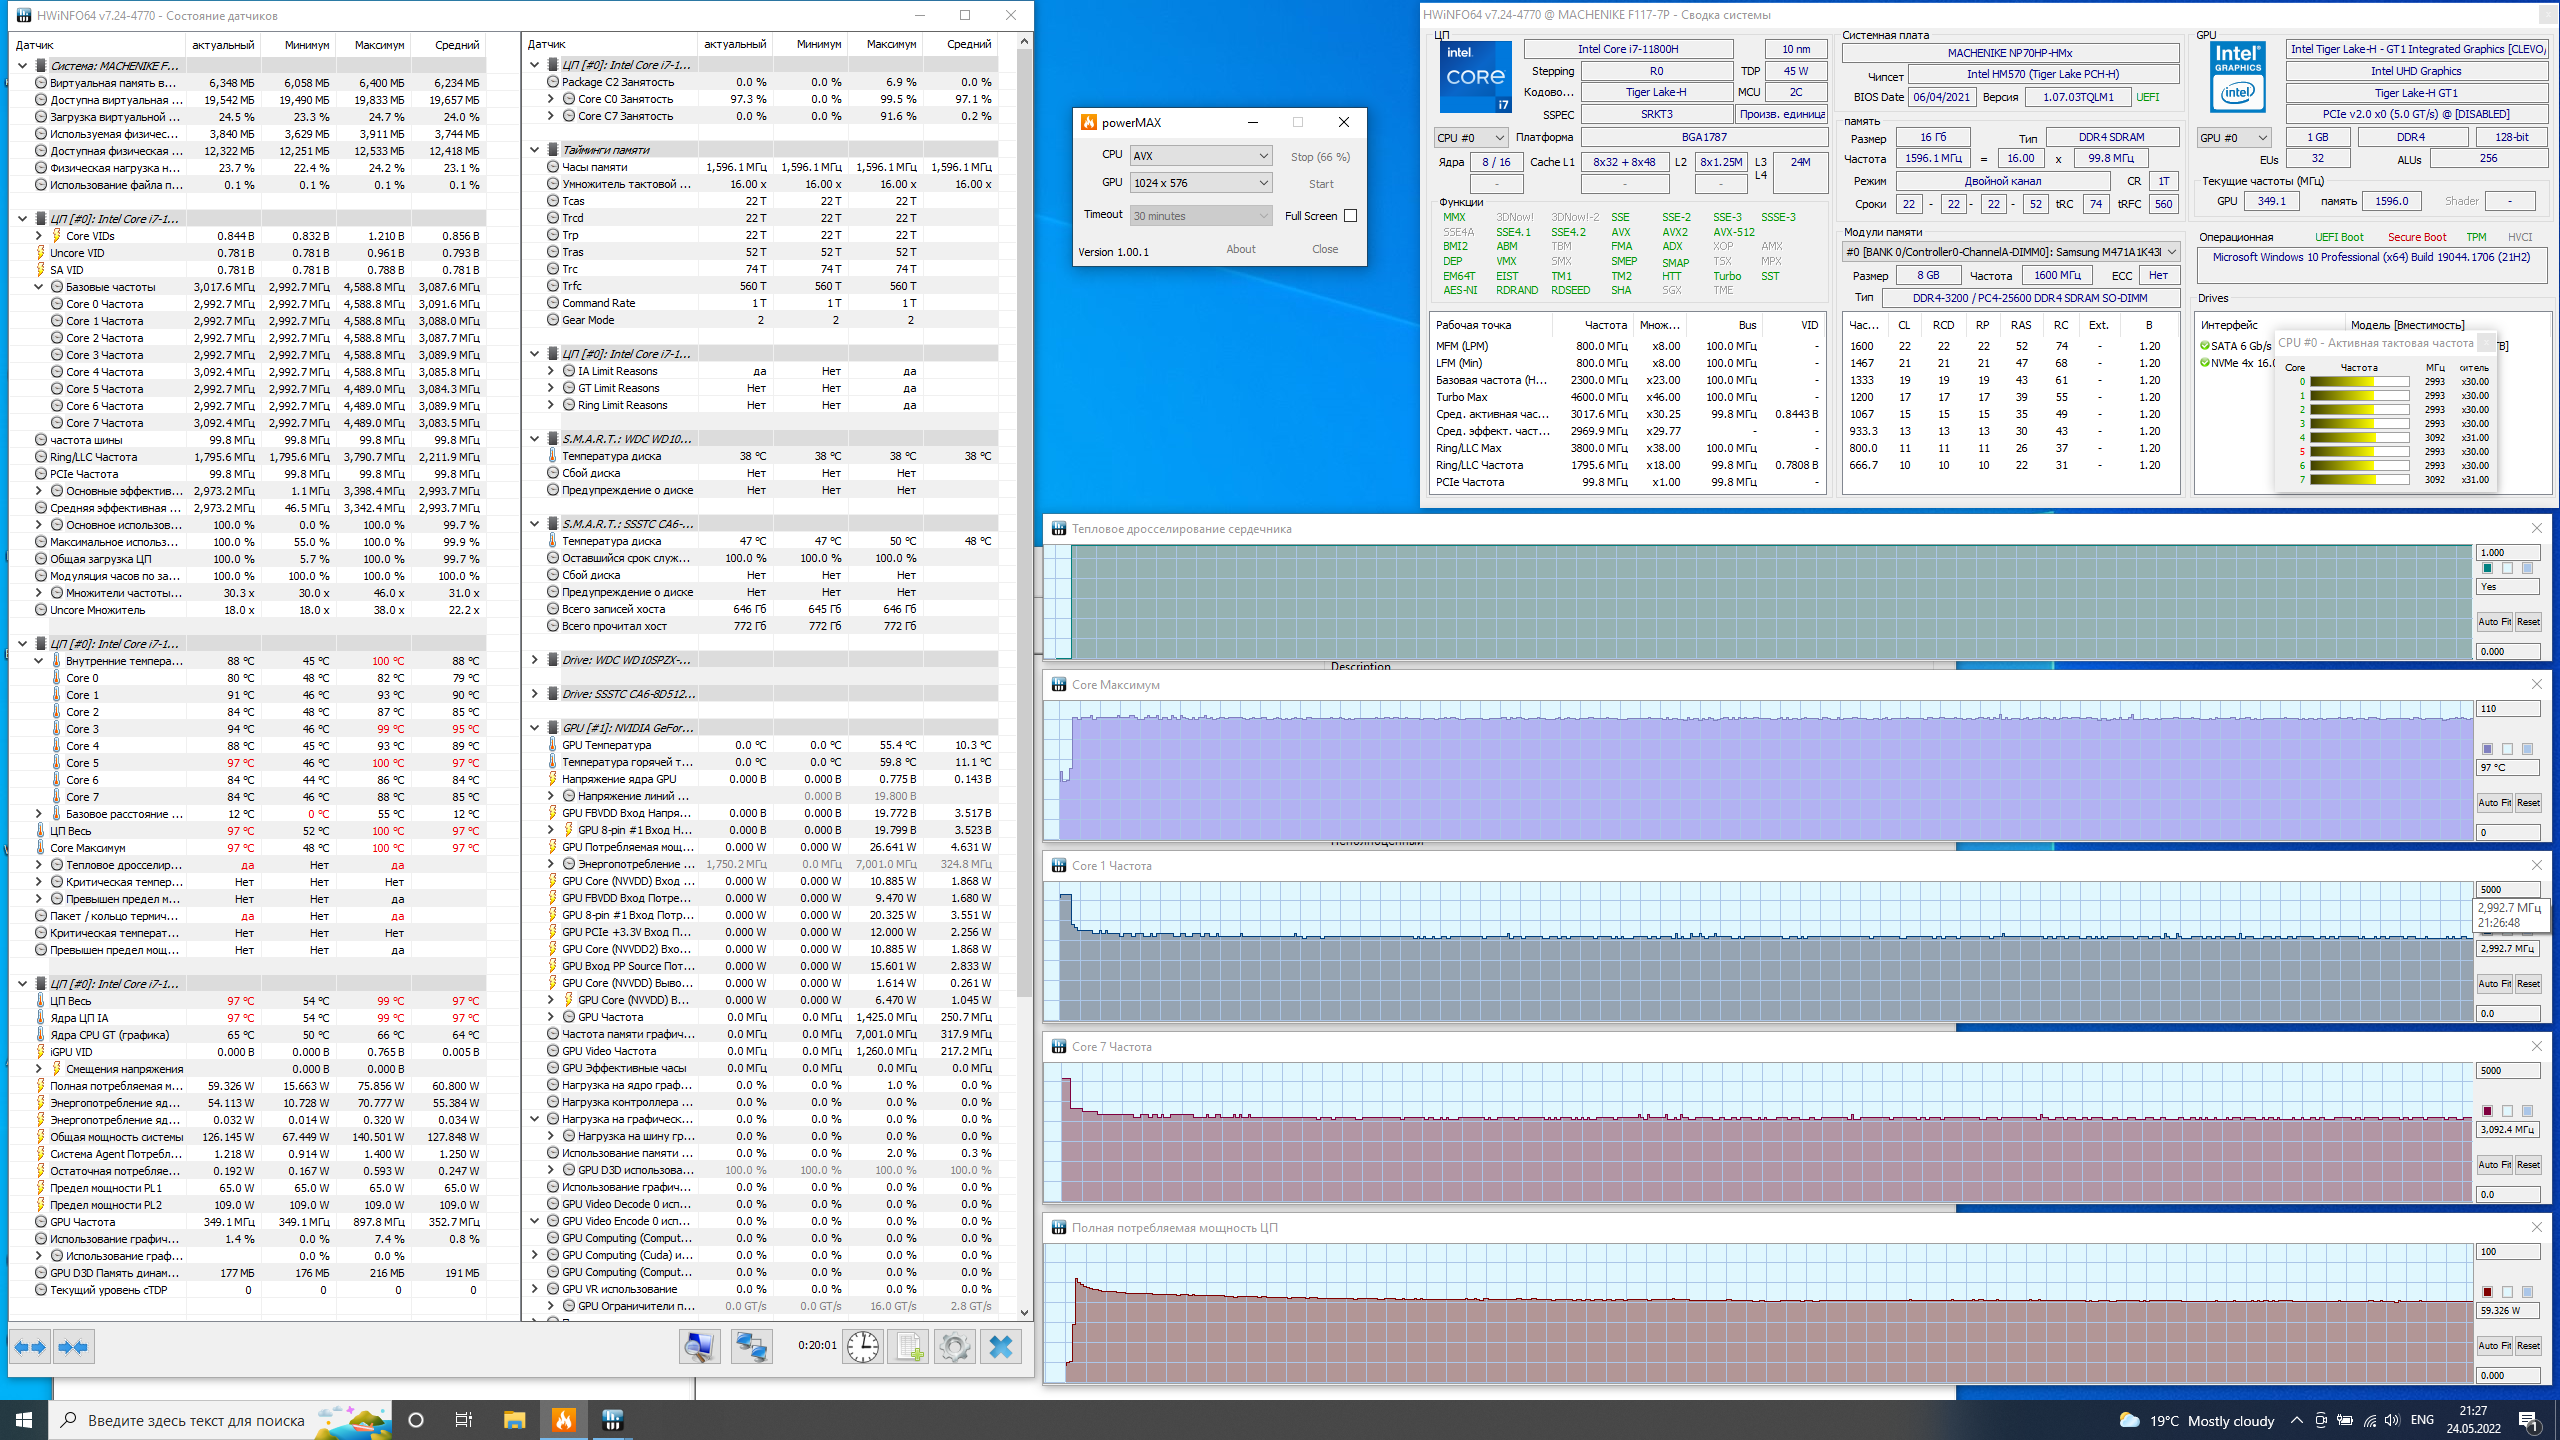The image size is (2560, 1440).
Task: Click the Intel Graphics logo in summary window
Action: coord(2237,77)
